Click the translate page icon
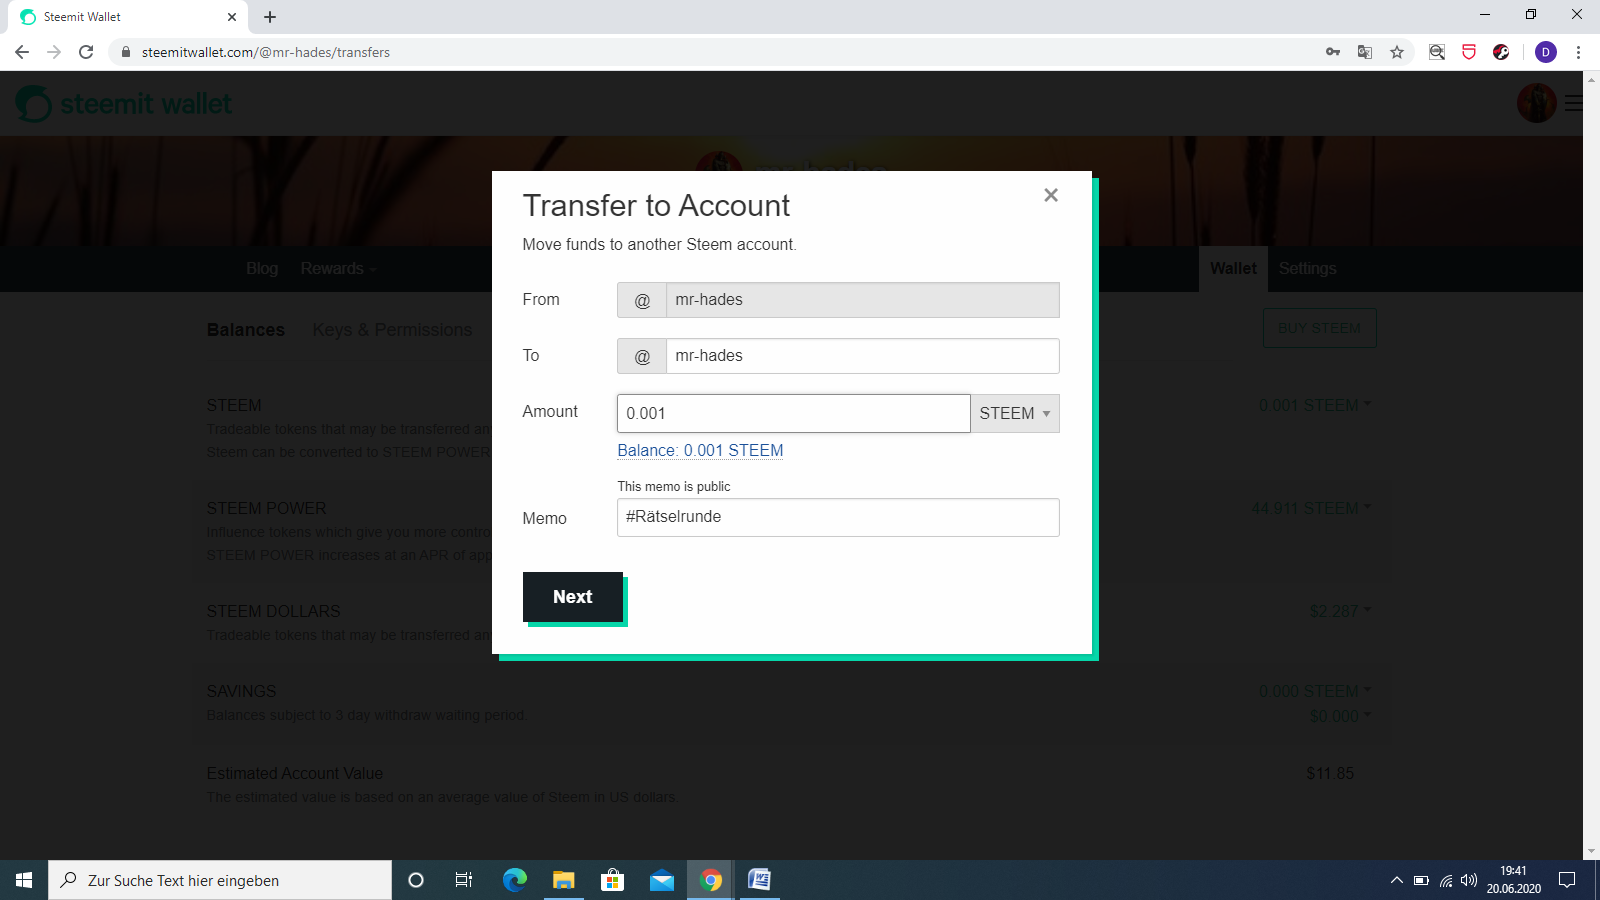Viewport: 1600px width, 900px height. pyautogui.click(x=1365, y=52)
